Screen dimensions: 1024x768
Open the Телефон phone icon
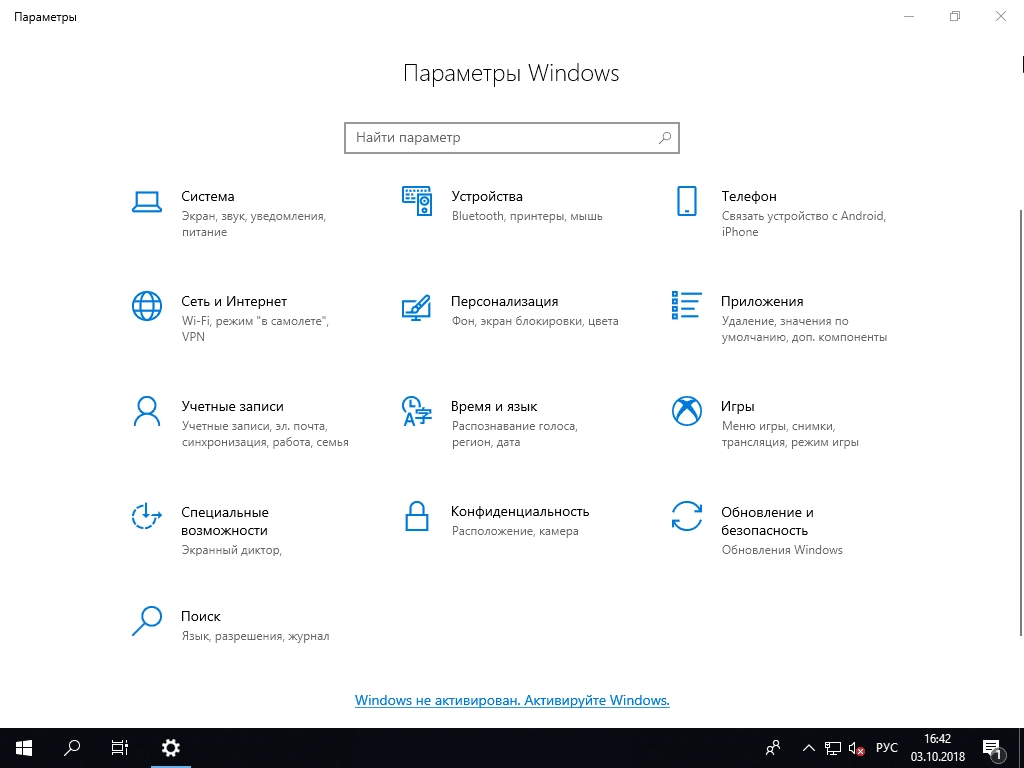[x=686, y=201]
